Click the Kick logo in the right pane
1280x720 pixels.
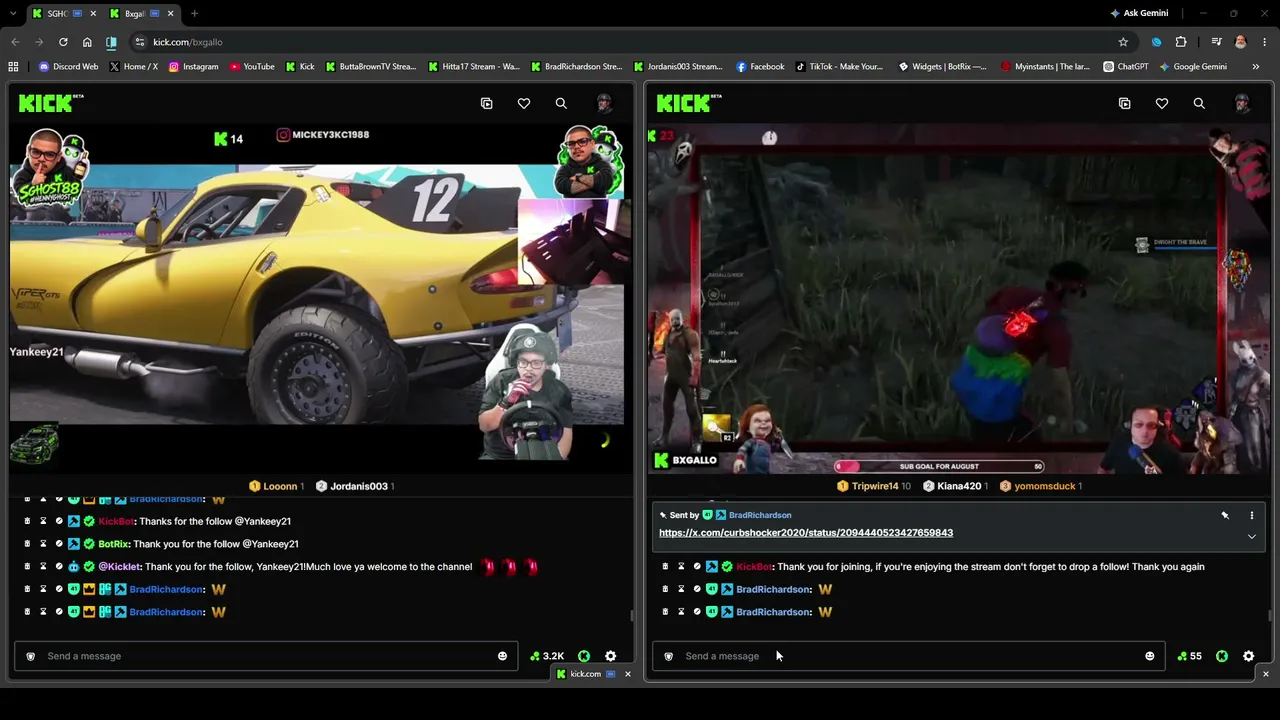click(x=688, y=103)
